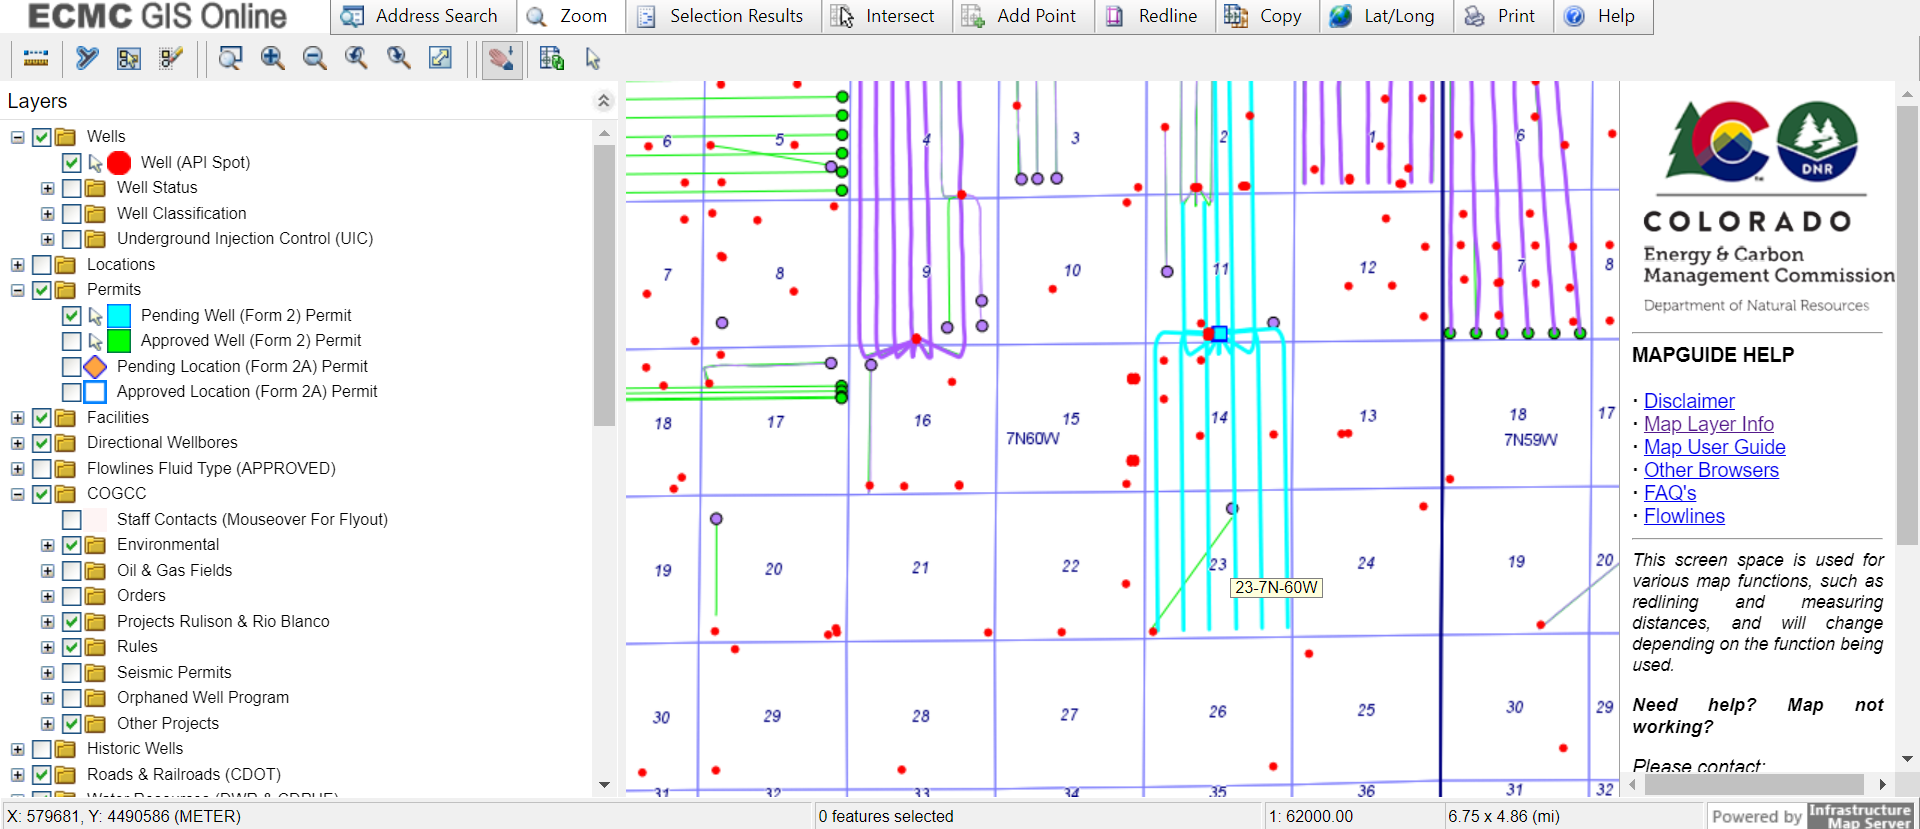Click the Previous View zoom icon
The width and height of the screenshot is (1920, 829).
(x=356, y=59)
